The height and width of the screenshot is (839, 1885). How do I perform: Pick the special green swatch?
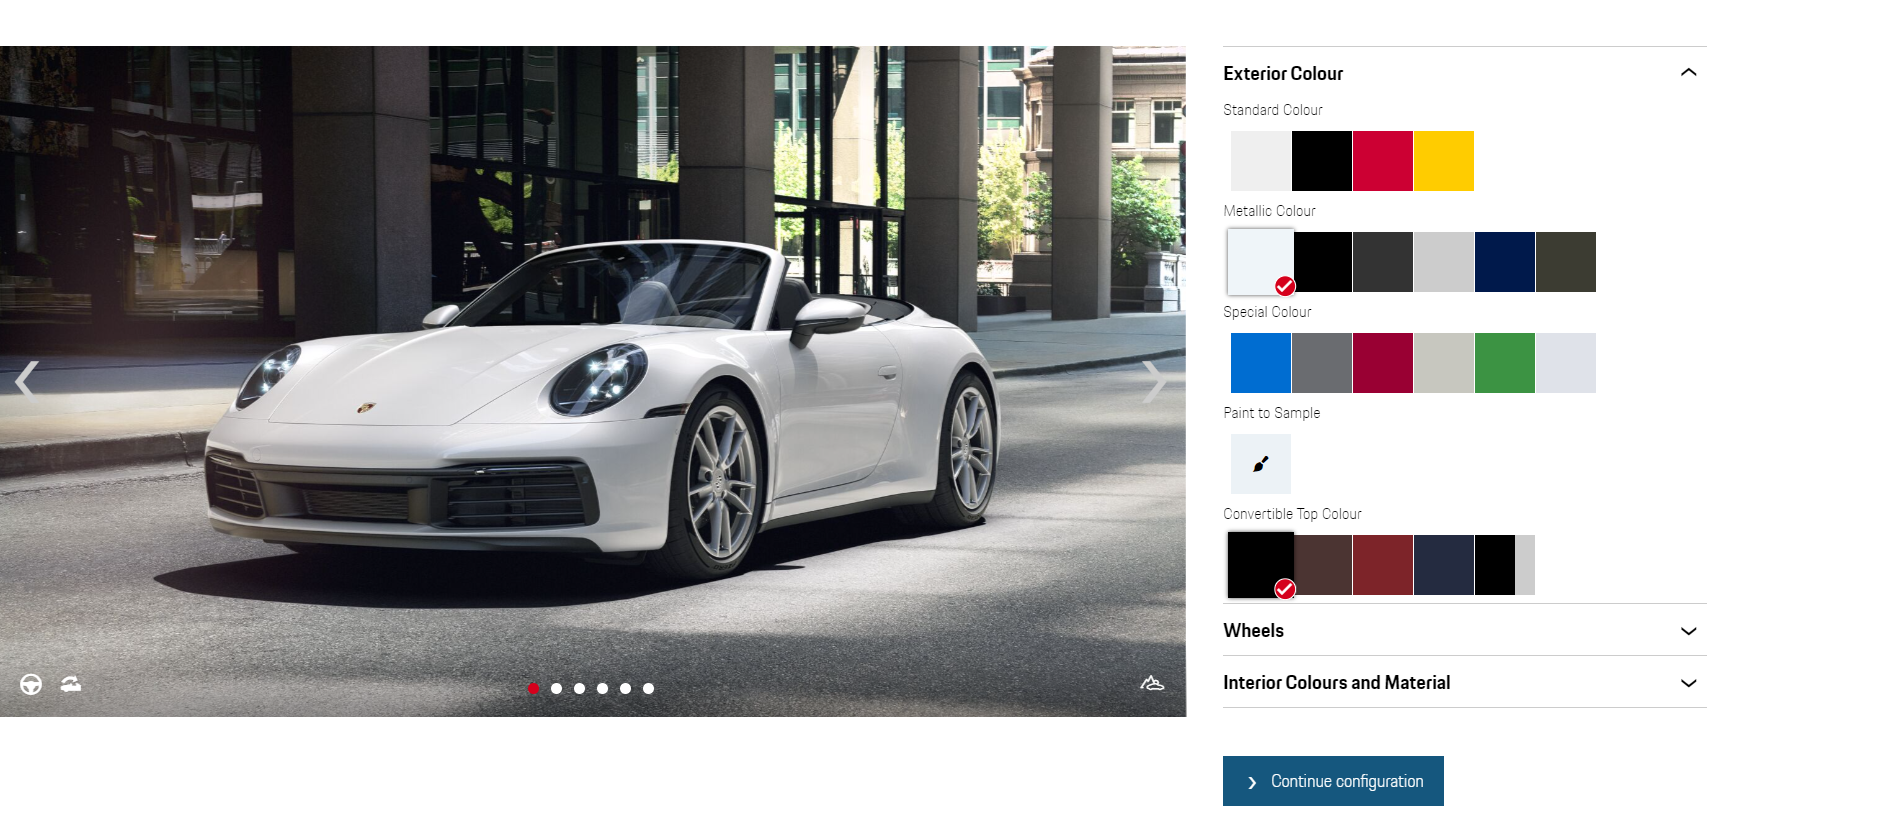click(x=1505, y=363)
